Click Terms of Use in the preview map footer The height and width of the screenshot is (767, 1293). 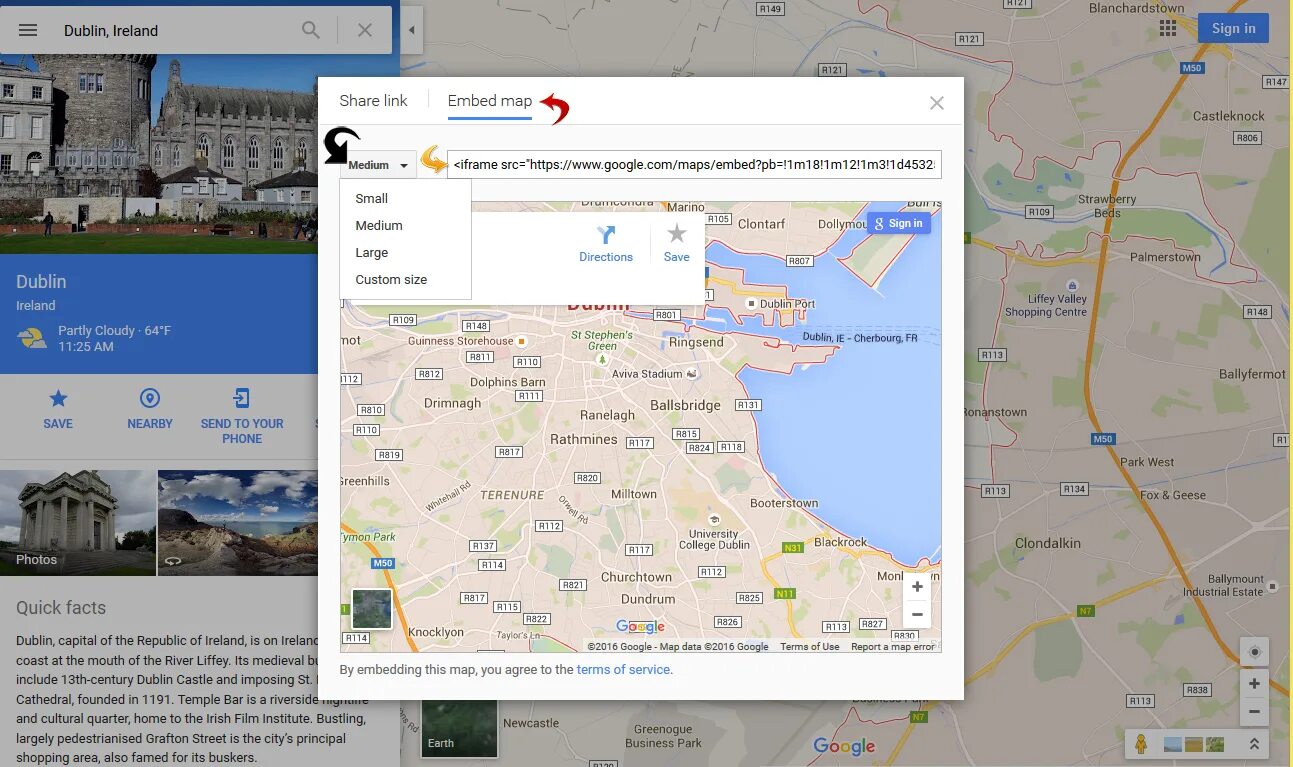[810, 647]
